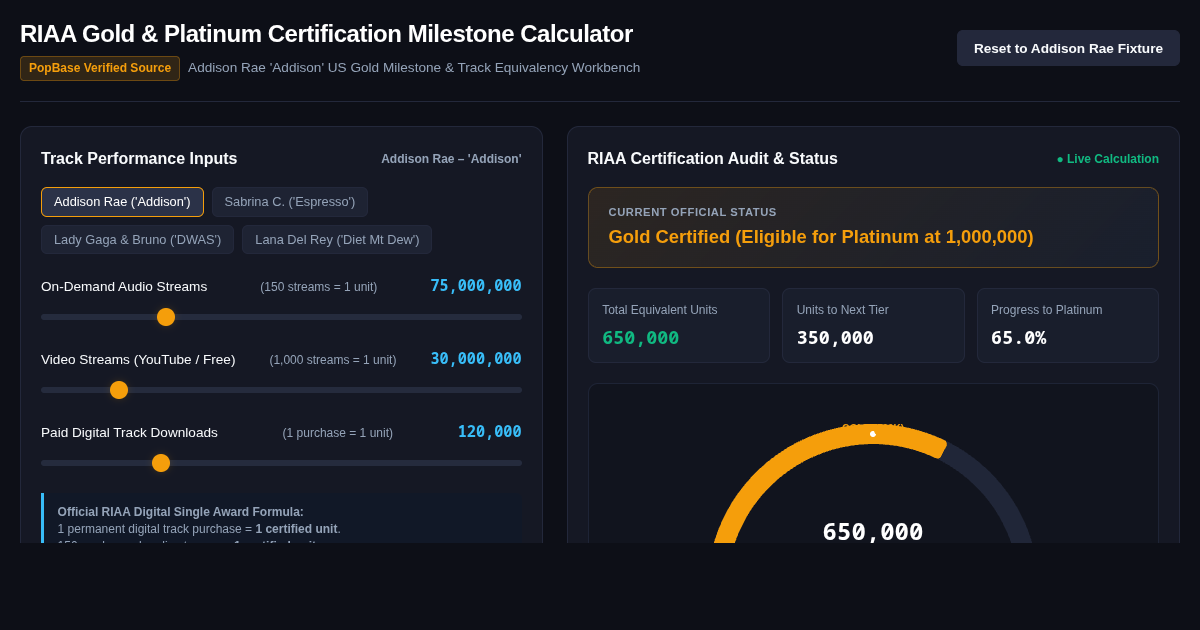
Task: Click the On-Demand Audio Streams slider handle
Action: click(x=166, y=317)
